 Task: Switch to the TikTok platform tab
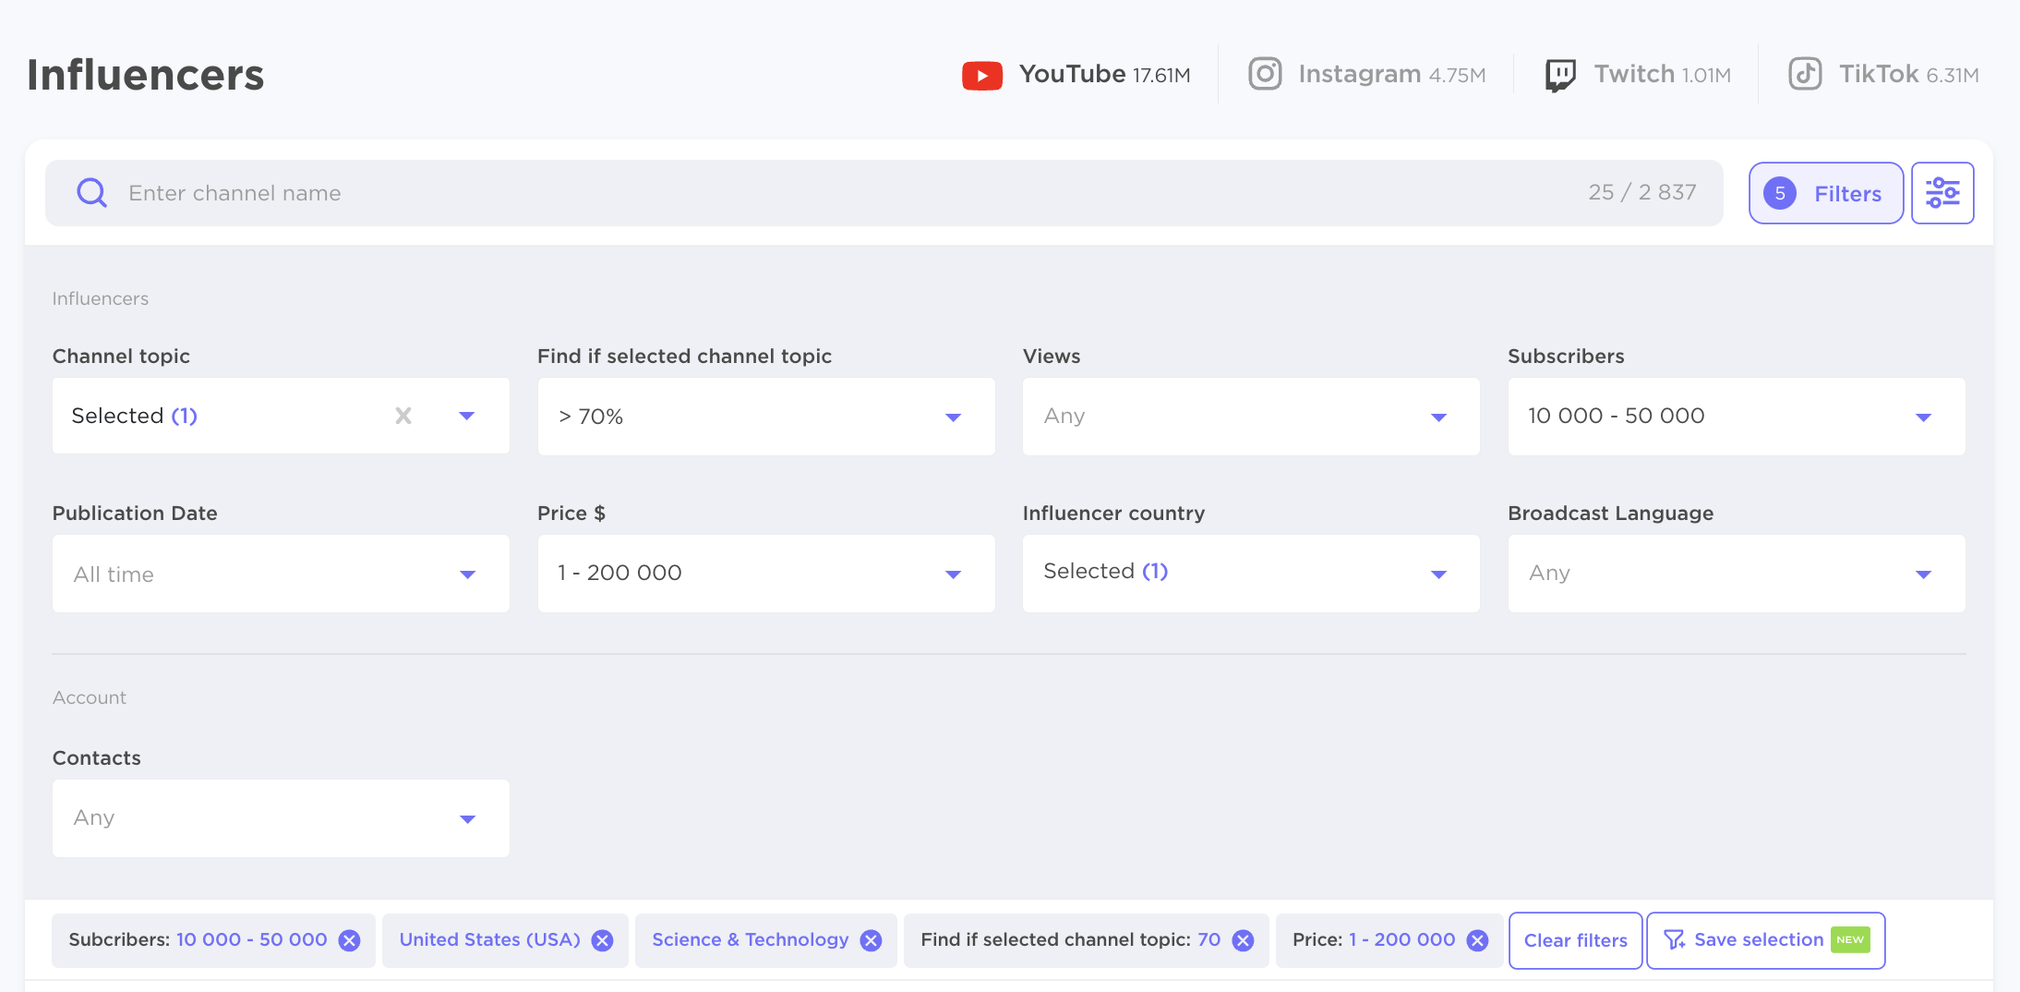click(1883, 75)
